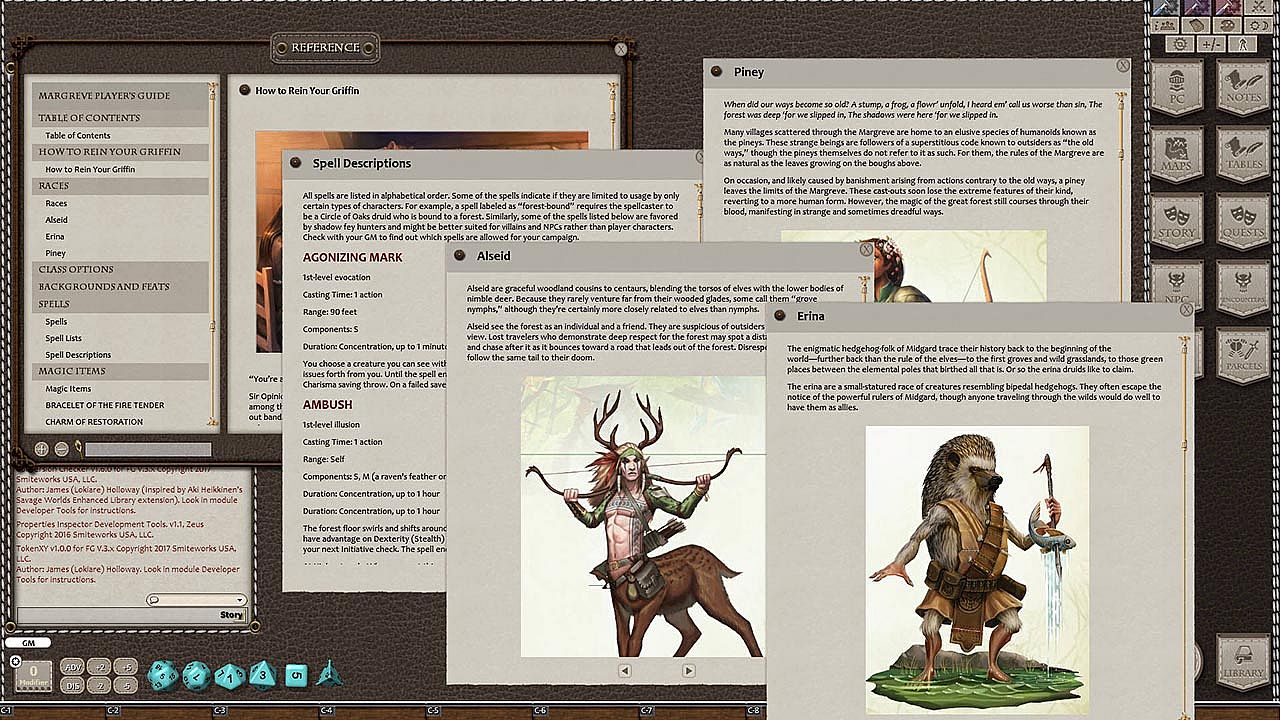Open the Spell Lists page

tap(64, 338)
